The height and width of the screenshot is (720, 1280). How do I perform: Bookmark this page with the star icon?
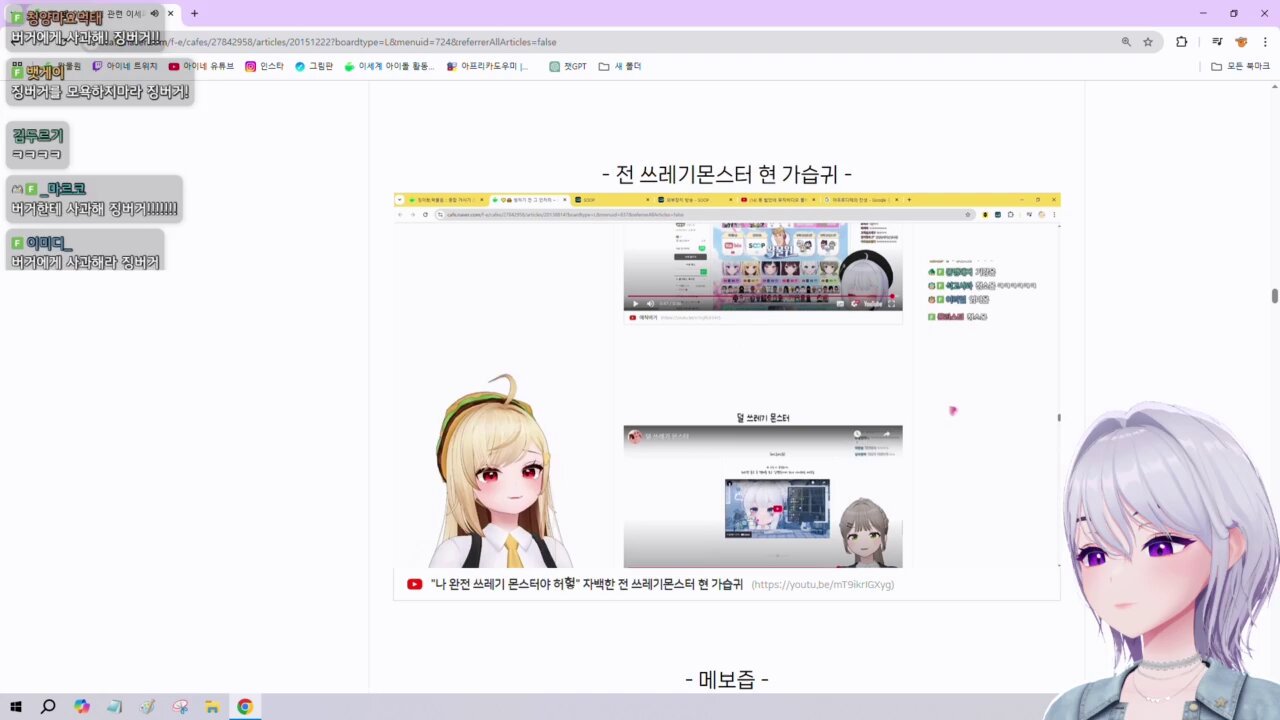coord(1148,42)
